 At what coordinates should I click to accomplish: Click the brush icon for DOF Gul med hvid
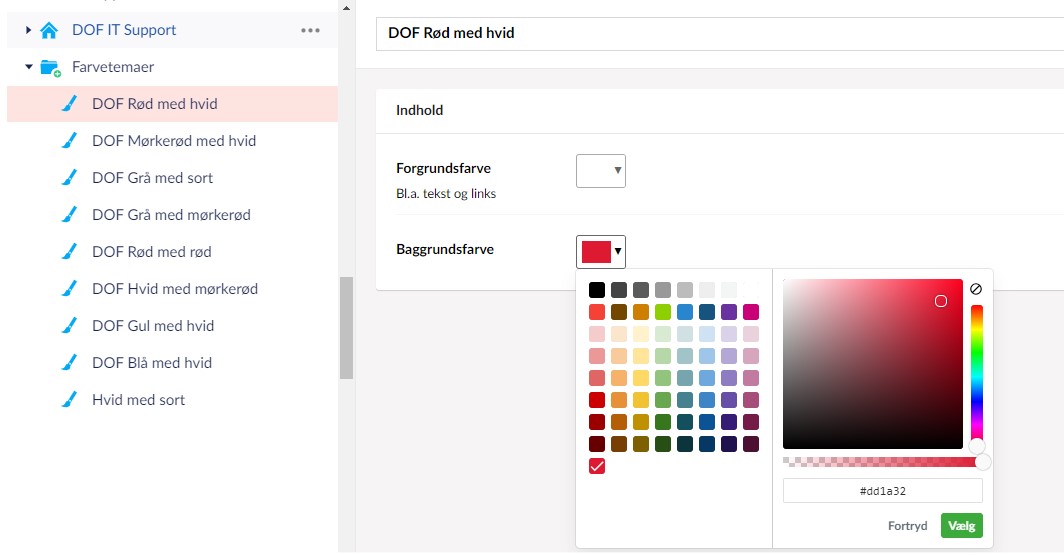point(69,326)
